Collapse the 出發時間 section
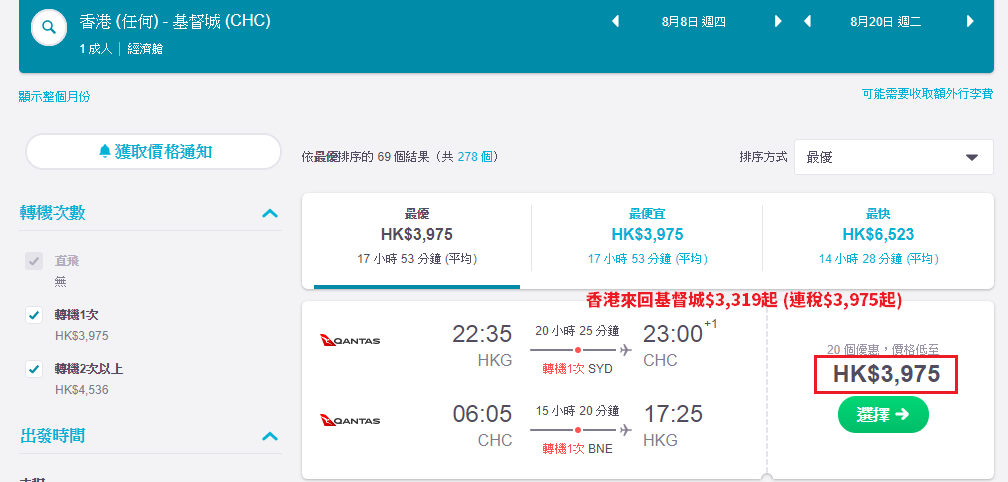1008x482 pixels. pyautogui.click(x=270, y=437)
